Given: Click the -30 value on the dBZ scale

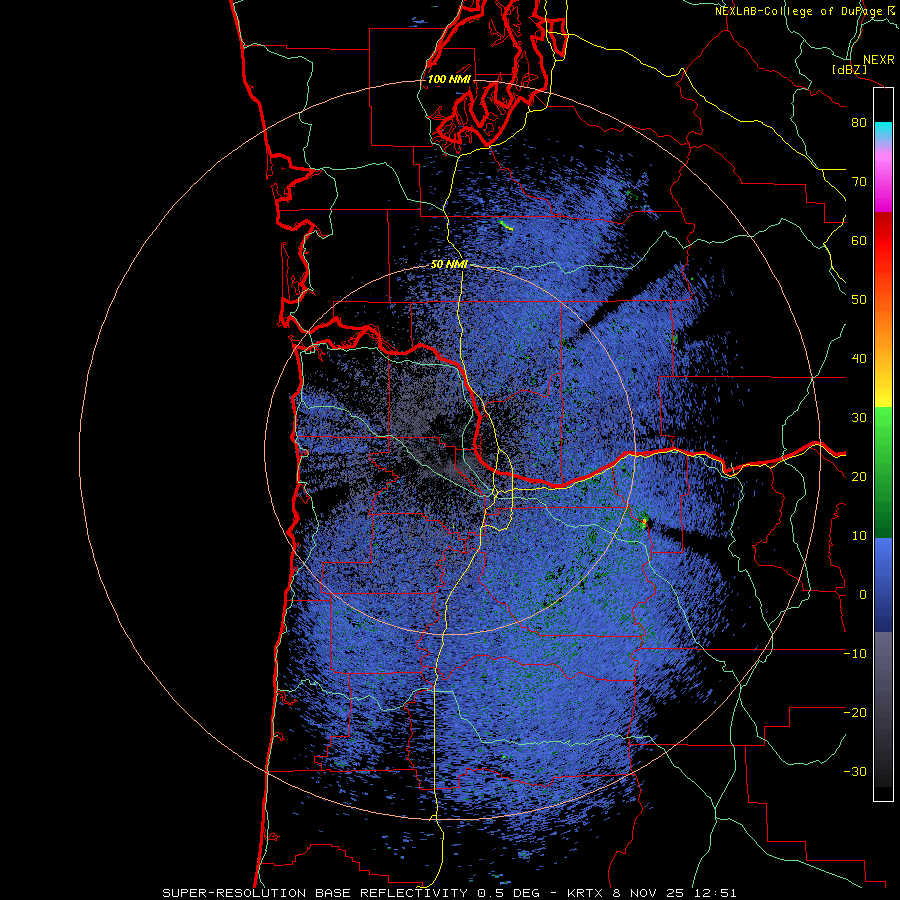Looking at the screenshot, I should coord(855,771).
